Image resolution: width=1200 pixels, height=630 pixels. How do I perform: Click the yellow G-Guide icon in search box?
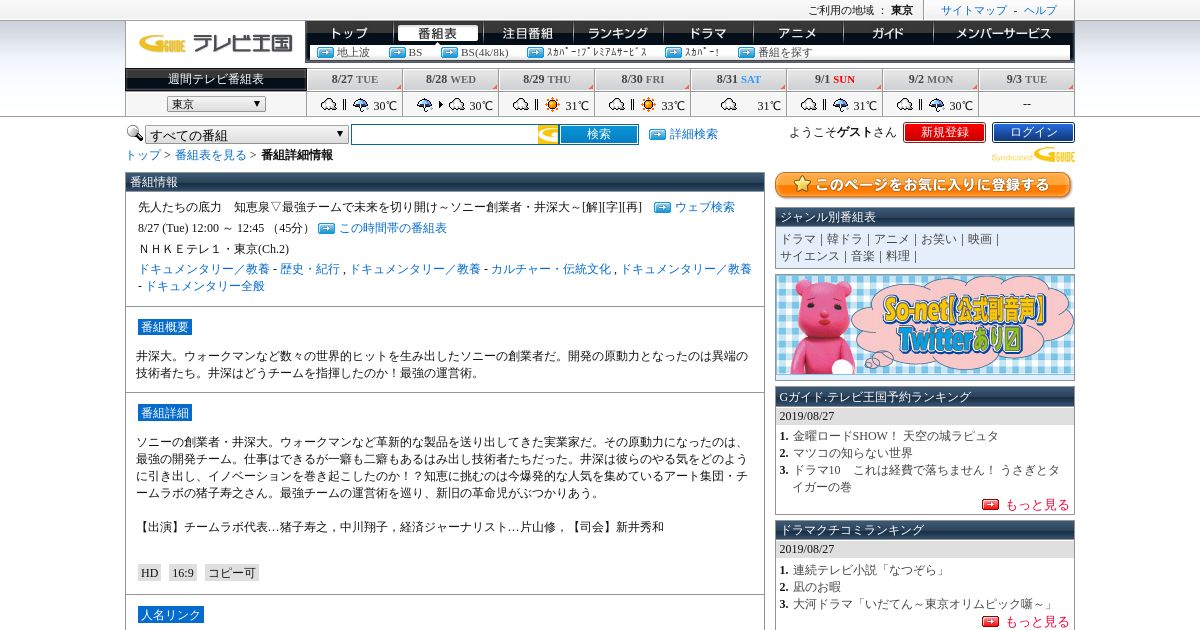click(548, 134)
